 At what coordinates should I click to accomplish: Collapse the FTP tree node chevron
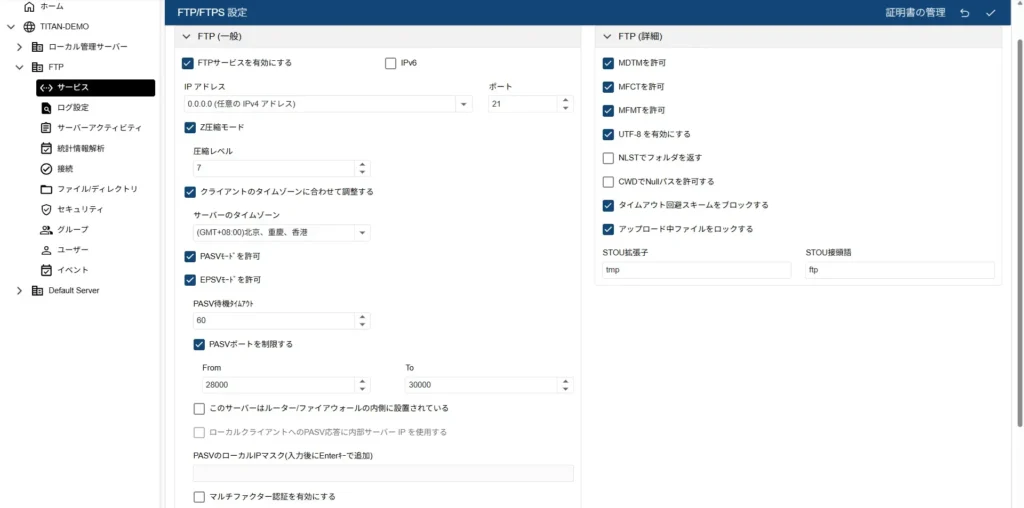point(20,67)
